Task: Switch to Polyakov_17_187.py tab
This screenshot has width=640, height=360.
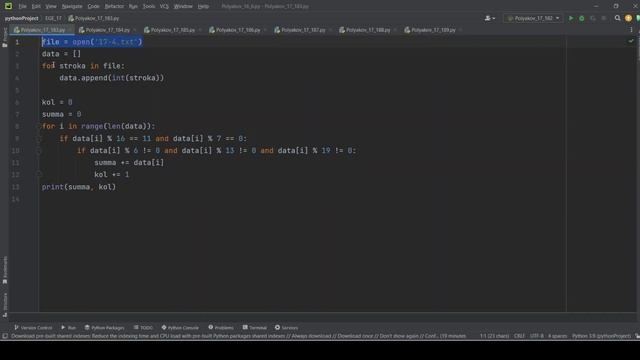Action: 303,30
